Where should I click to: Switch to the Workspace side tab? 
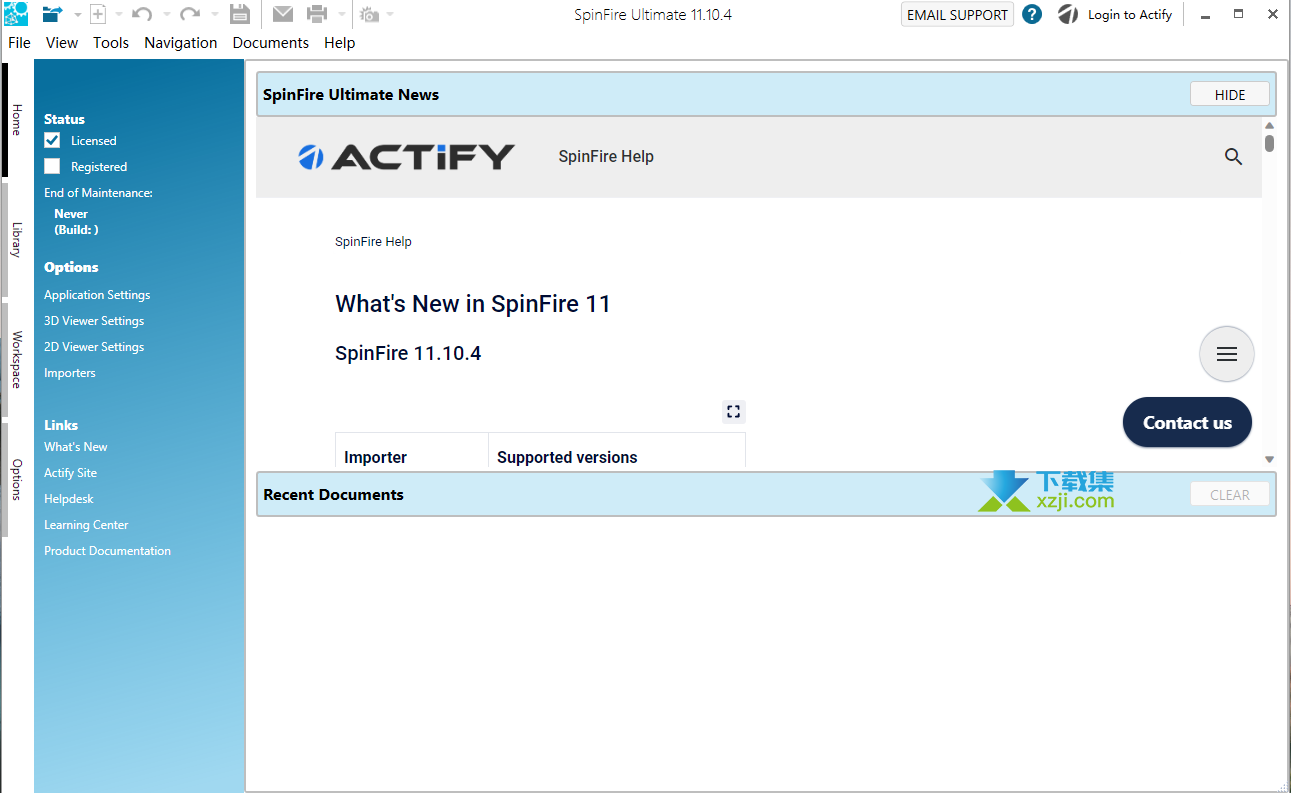[16, 360]
